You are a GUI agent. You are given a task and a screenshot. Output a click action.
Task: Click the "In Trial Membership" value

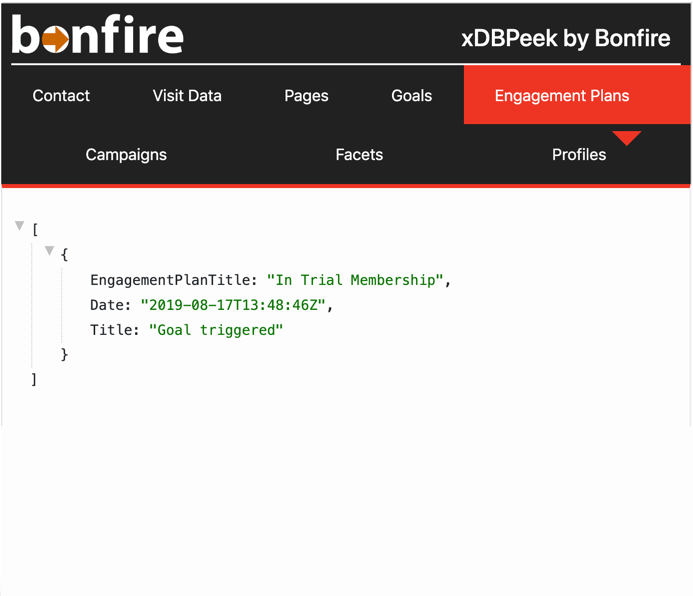click(x=355, y=280)
